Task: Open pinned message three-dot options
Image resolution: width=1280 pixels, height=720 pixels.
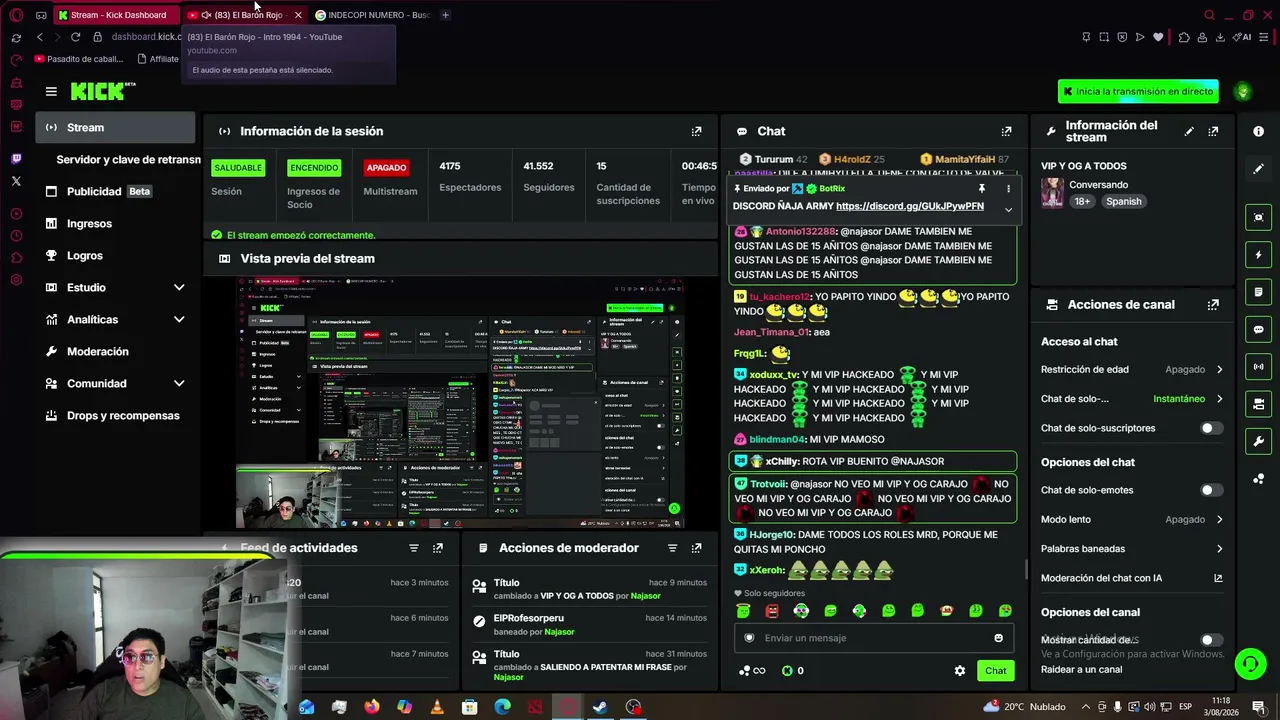Action: point(1008,188)
